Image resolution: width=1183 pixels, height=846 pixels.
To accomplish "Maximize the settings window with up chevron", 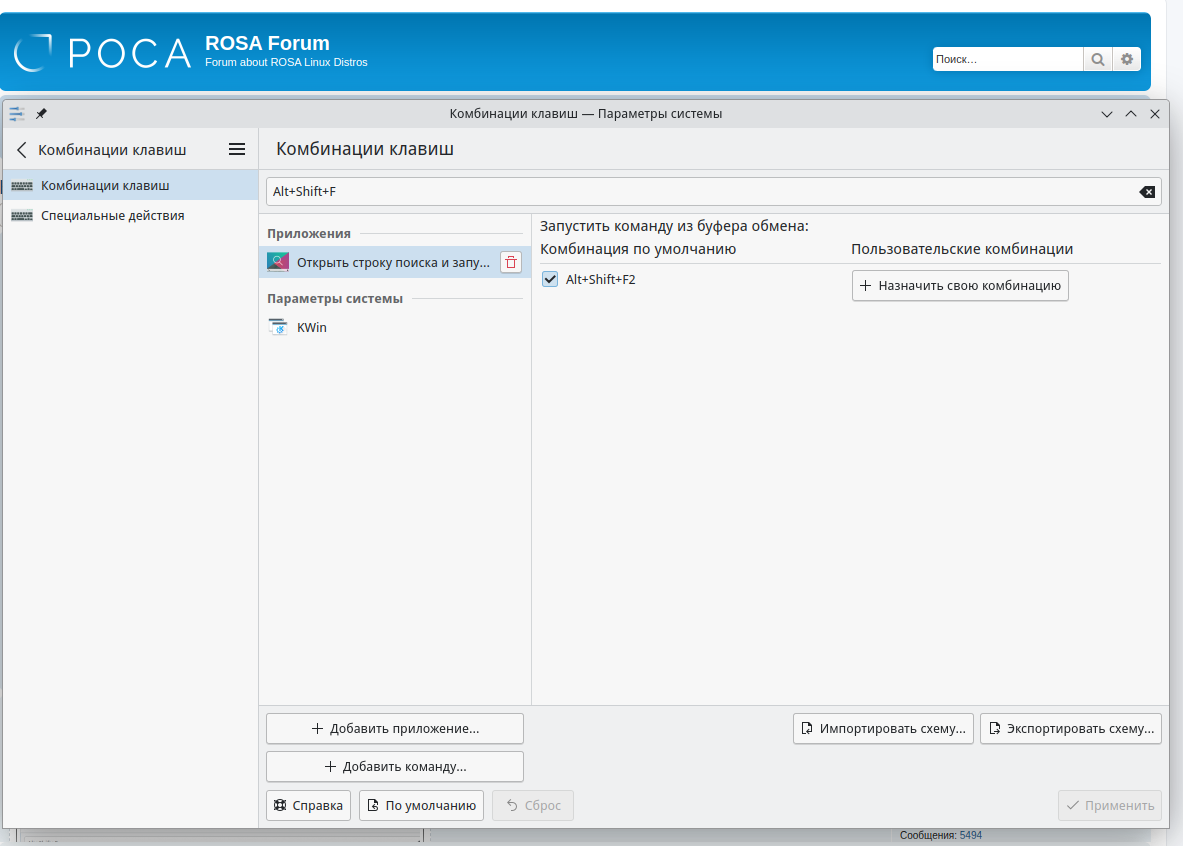I will point(1131,114).
